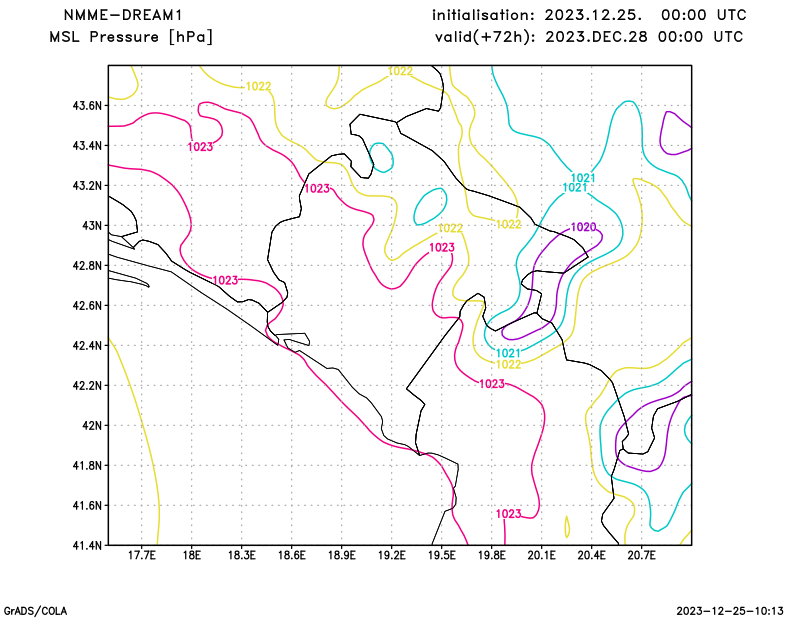Select the 18.6E longitude label
Image resolution: width=800 pixels, height=618 pixels.
(x=291, y=556)
